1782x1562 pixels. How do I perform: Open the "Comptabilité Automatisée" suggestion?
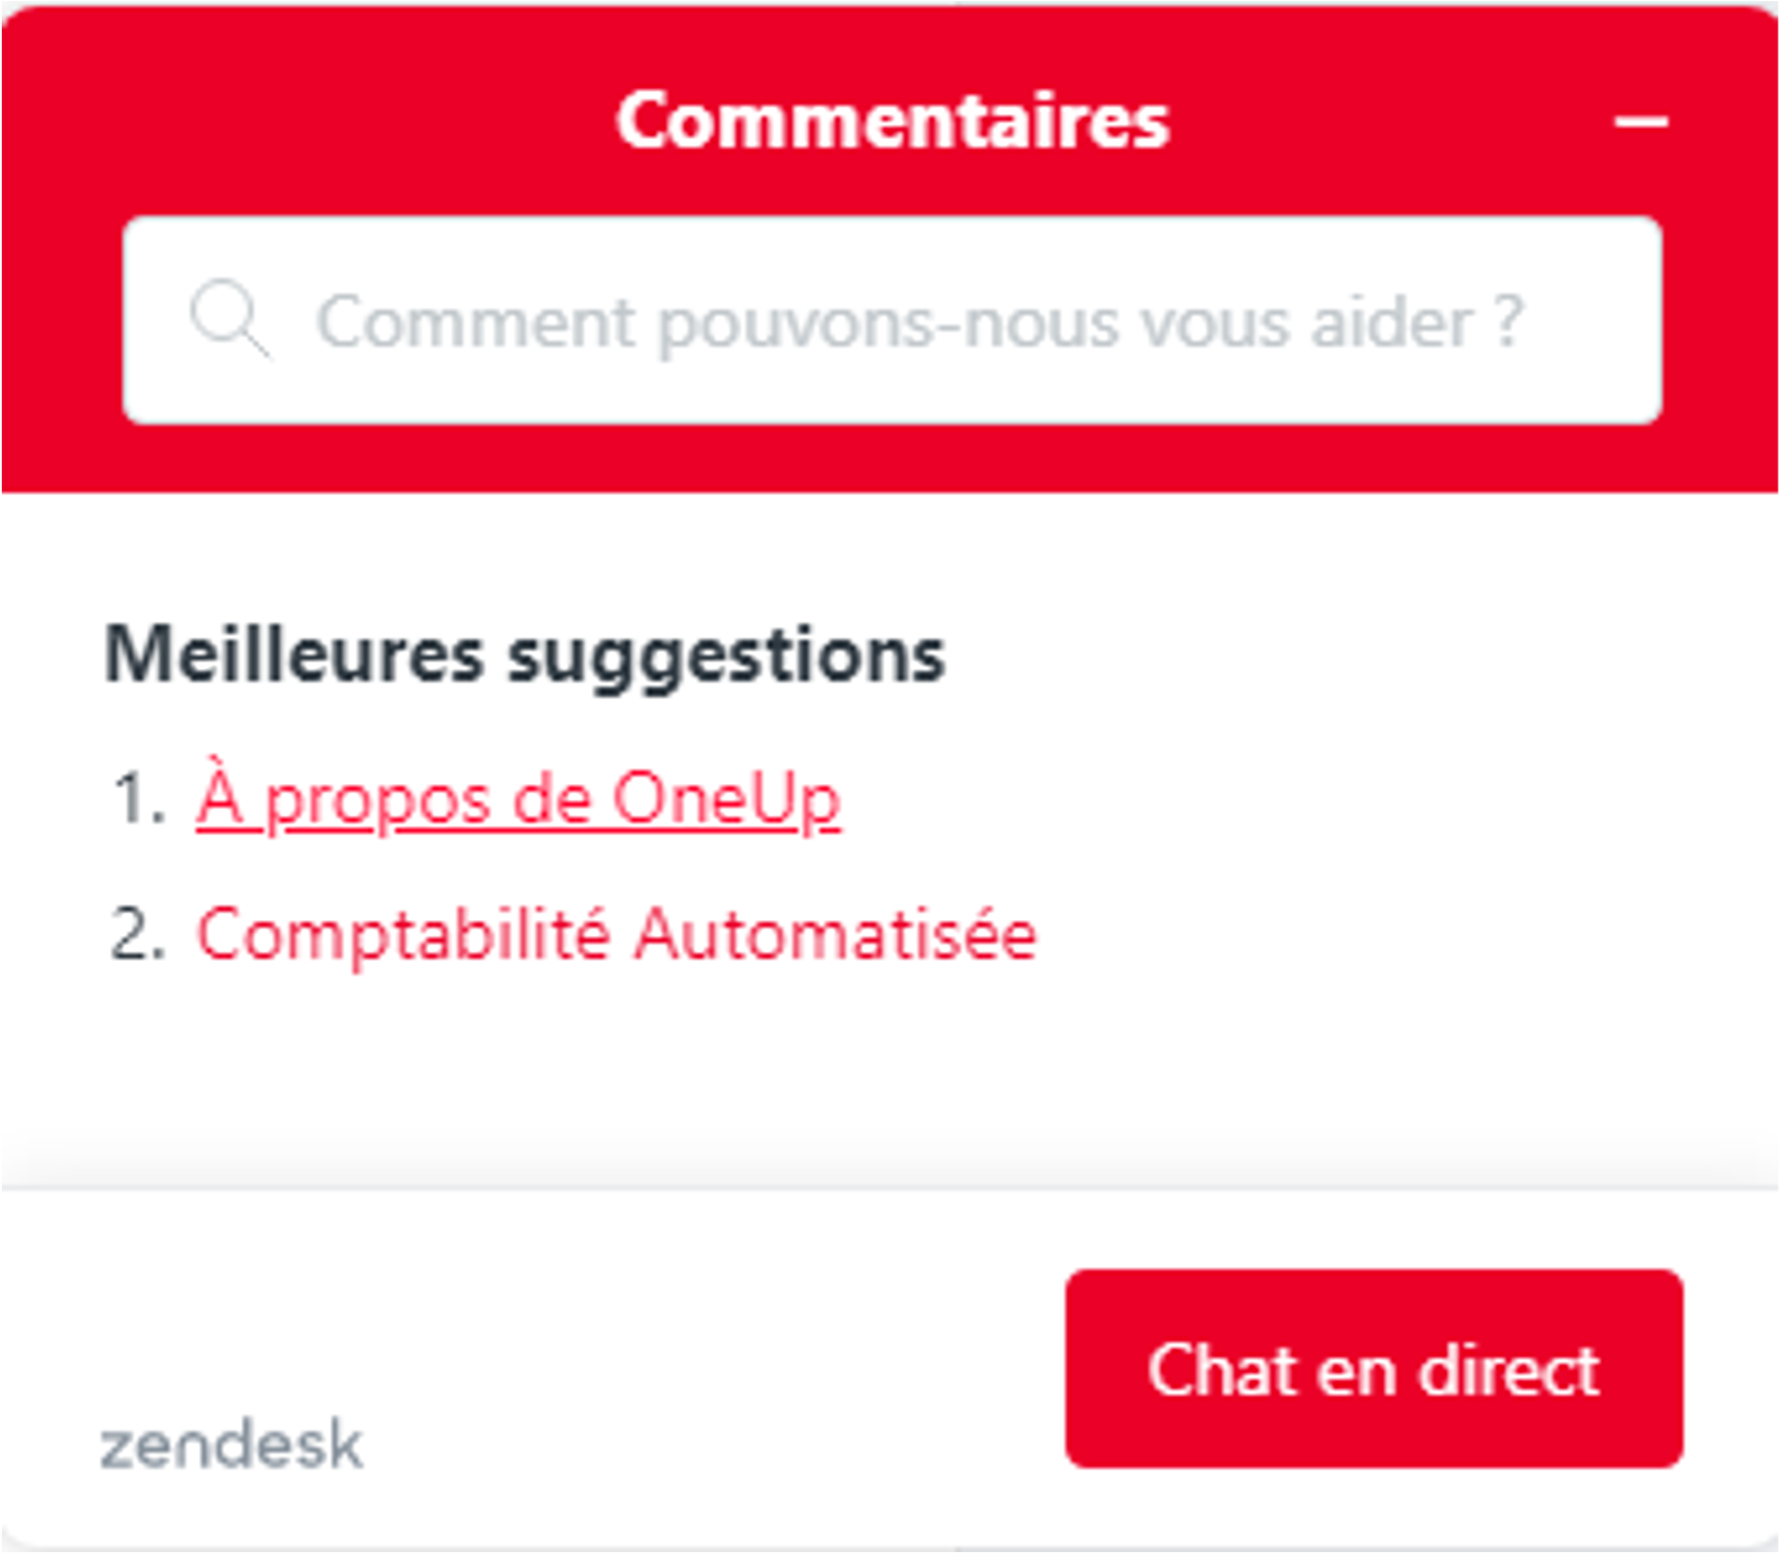616,935
